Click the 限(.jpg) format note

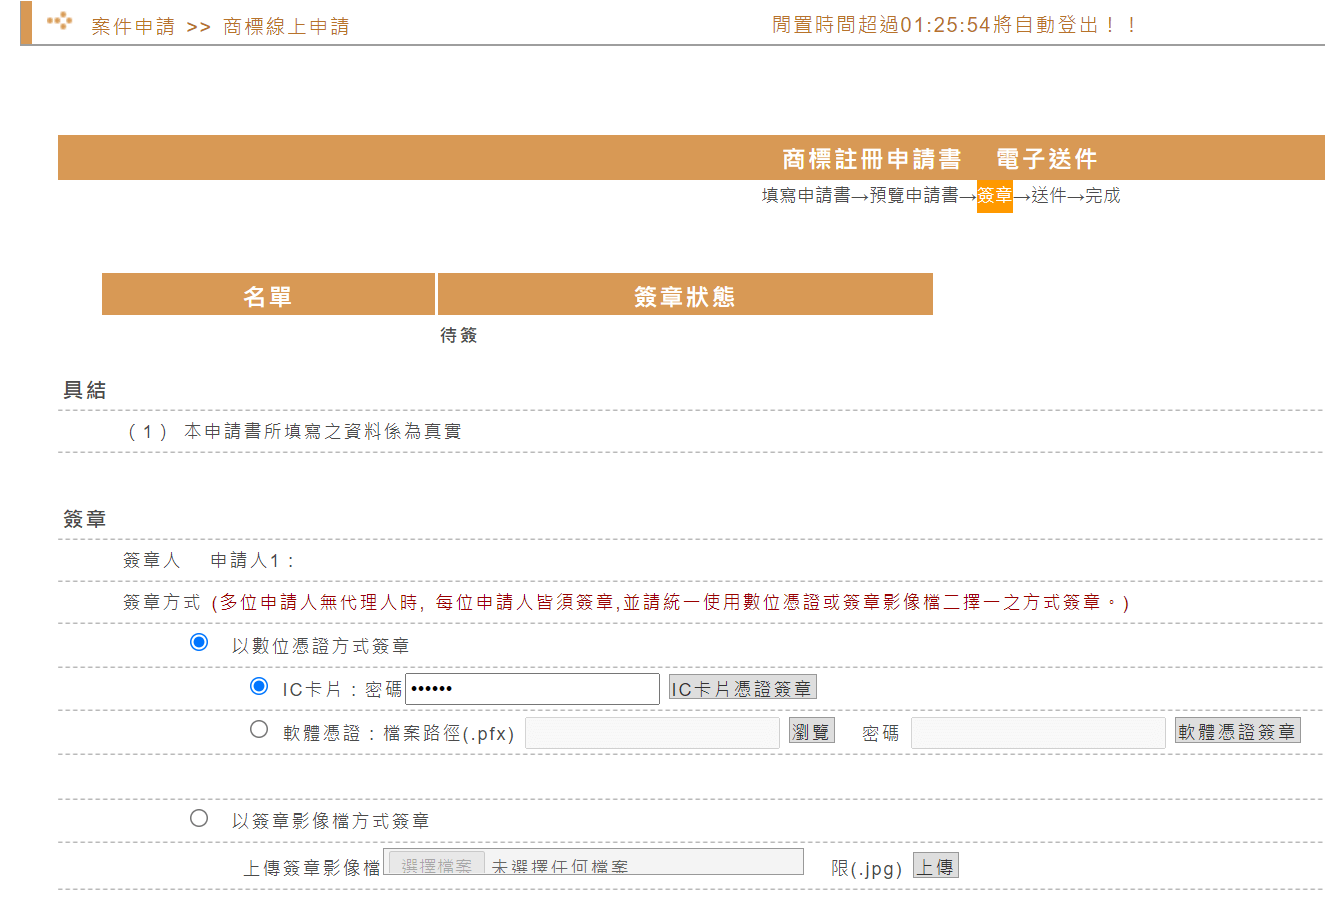tap(867, 868)
